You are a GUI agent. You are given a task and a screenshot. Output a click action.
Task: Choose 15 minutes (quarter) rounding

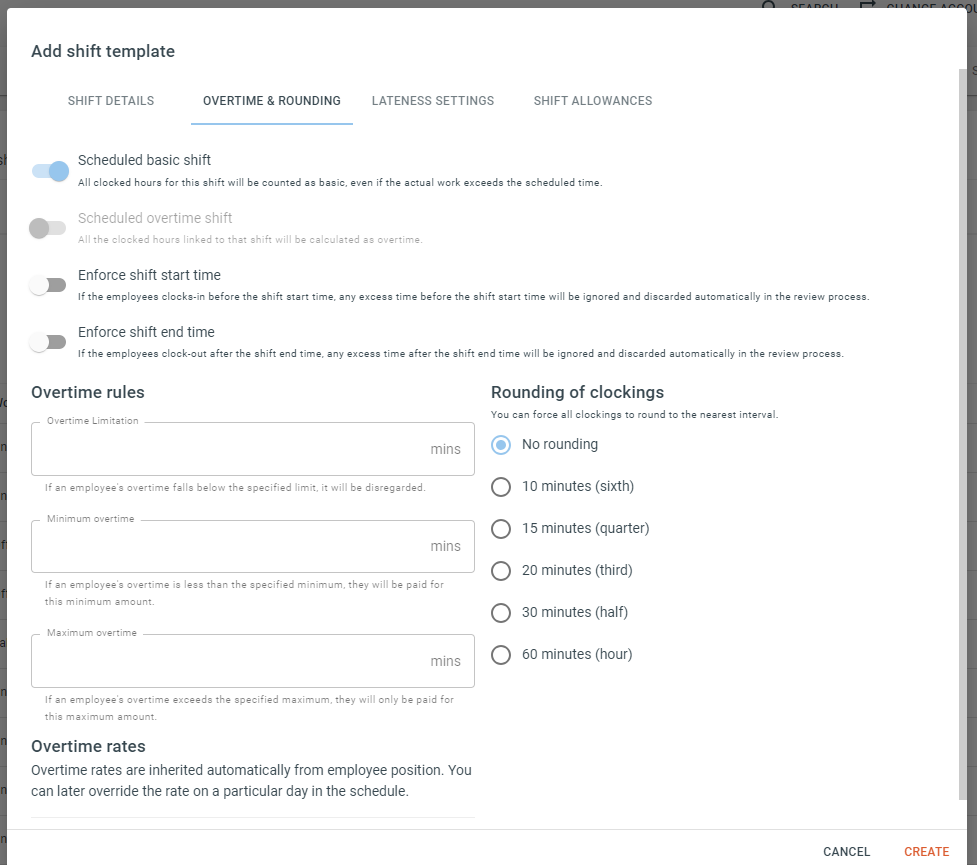pyautogui.click(x=501, y=528)
